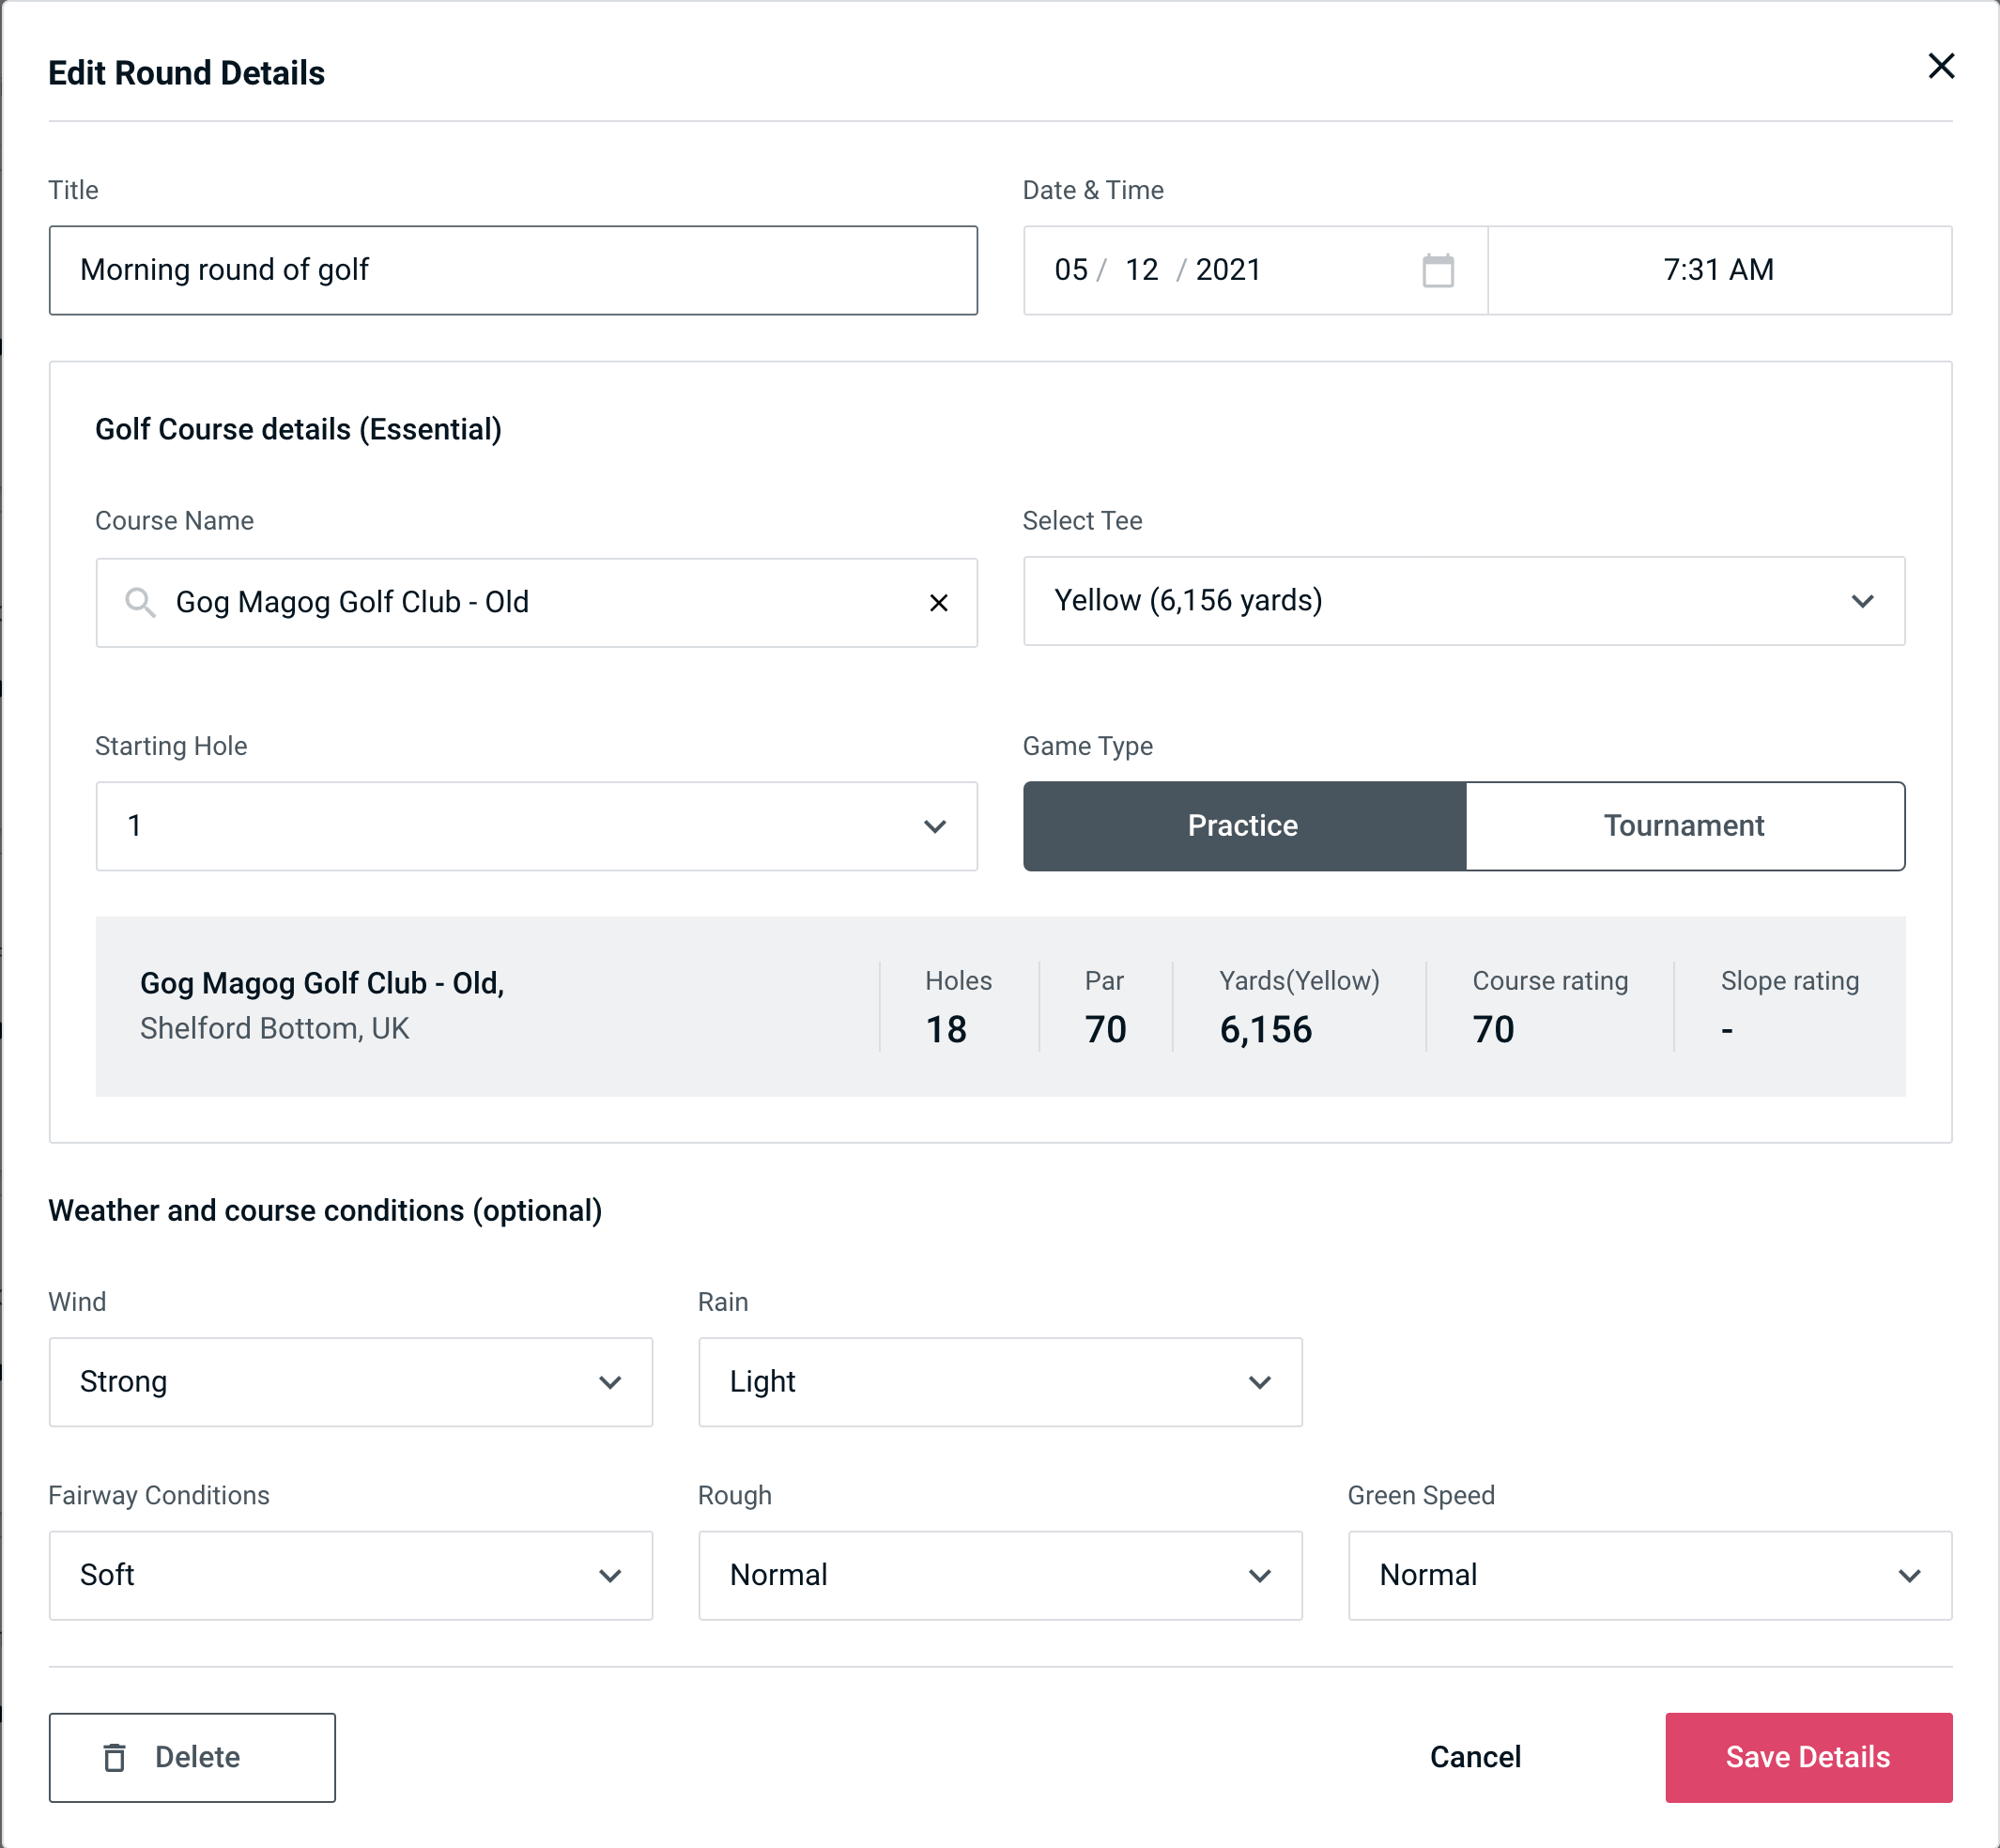Click the dropdown chevron for Wind field
The image size is (2000, 1848).
(611, 1381)
